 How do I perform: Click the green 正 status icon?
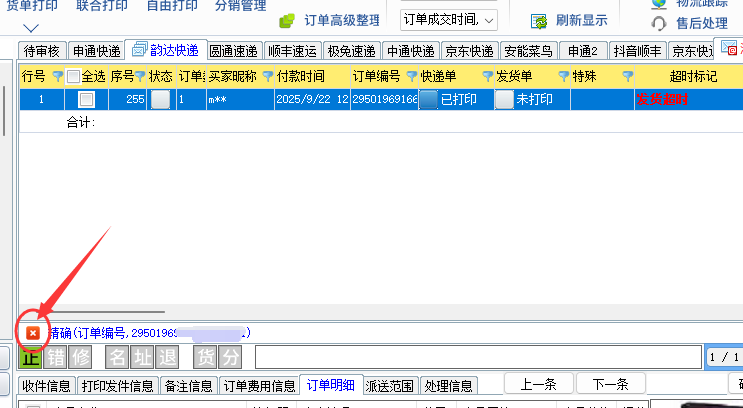31,357
